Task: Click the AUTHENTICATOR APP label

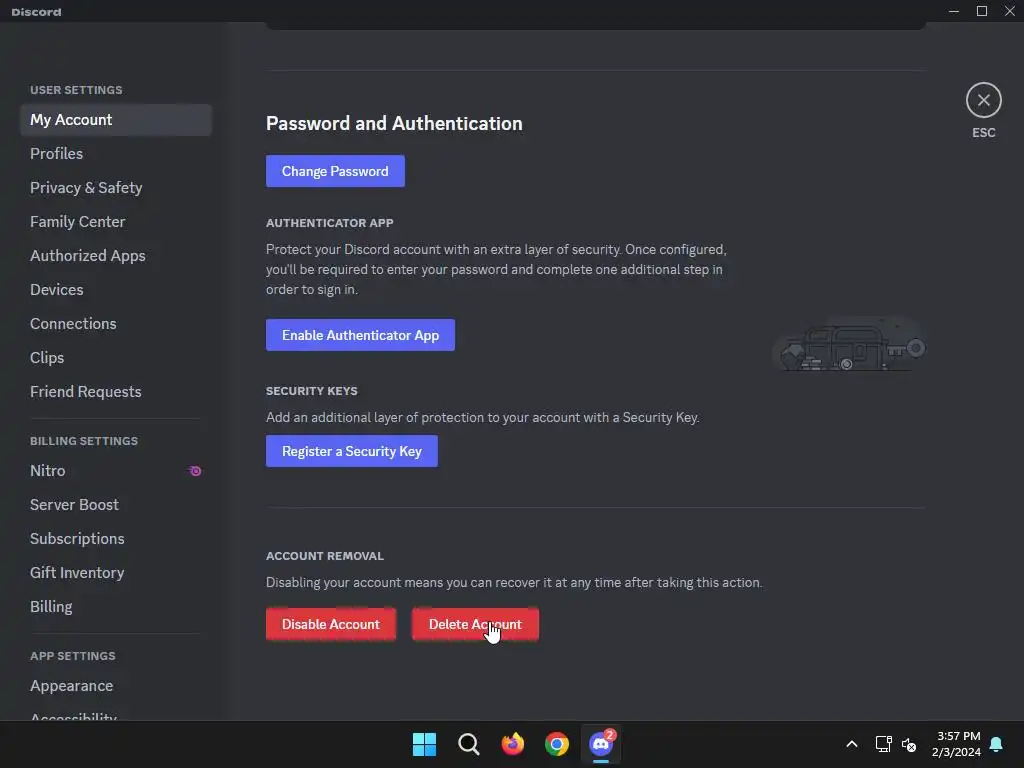Action: 329,223
